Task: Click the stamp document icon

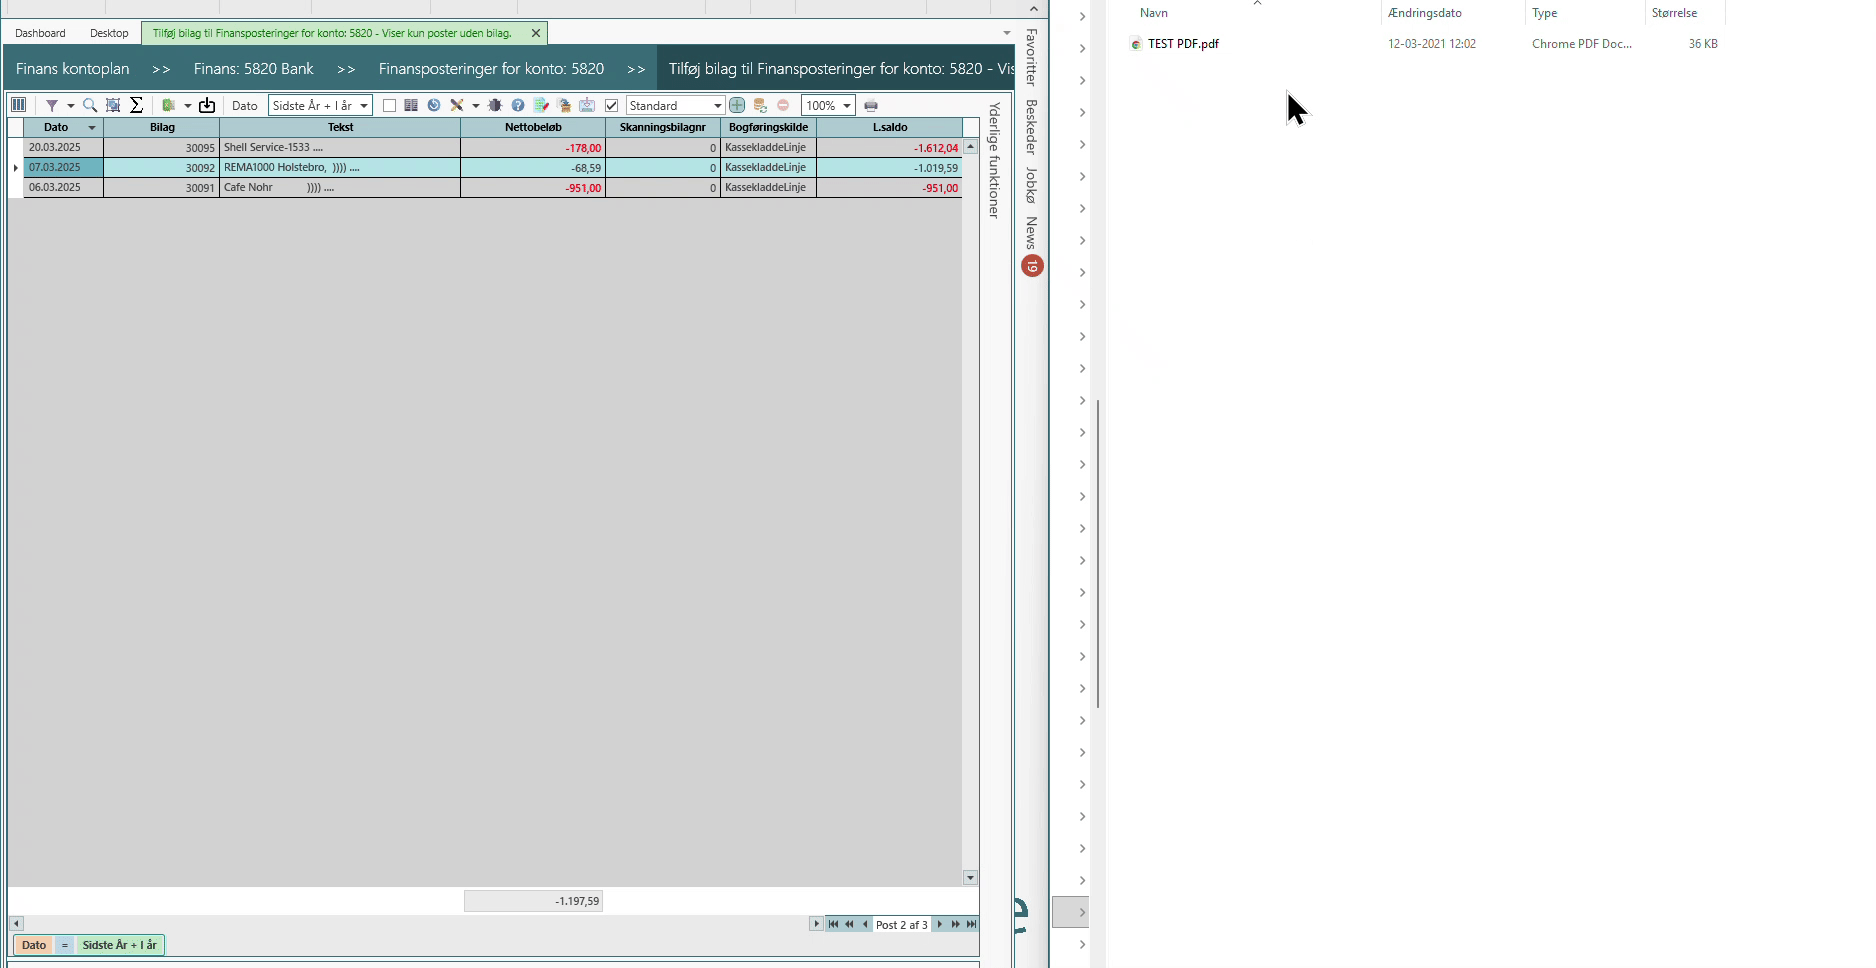Action: pyautogui.click(x=564, y=105)
